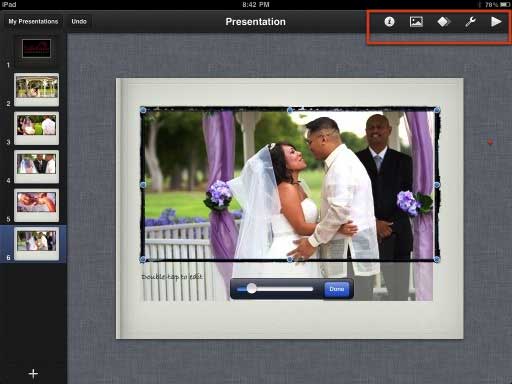The height and width of the screenshot is (384, 512).
Task: Tap the Presentation title in the toolbar
Action: click(x=255, y=22)
